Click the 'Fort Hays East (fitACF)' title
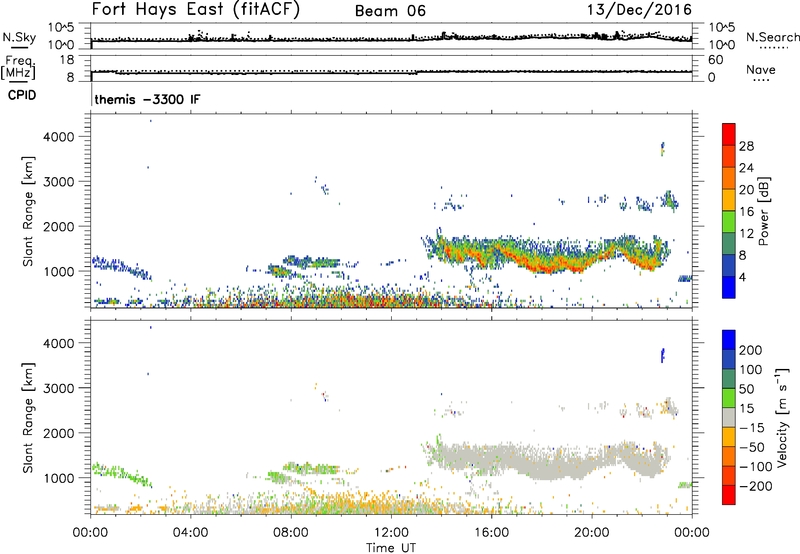 tap(196, 10)
